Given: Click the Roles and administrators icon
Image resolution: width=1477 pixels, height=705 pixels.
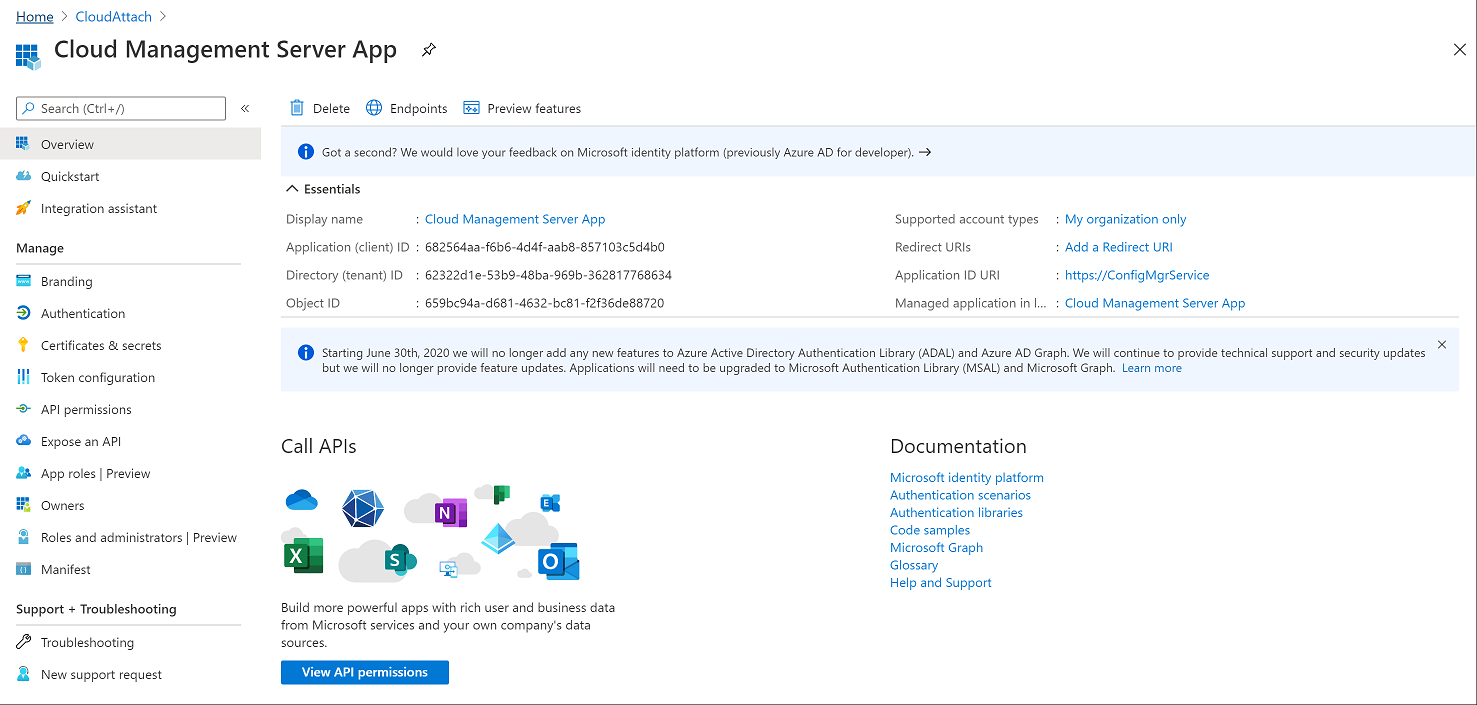Looking at the screenshot, I should pos(23,537).
